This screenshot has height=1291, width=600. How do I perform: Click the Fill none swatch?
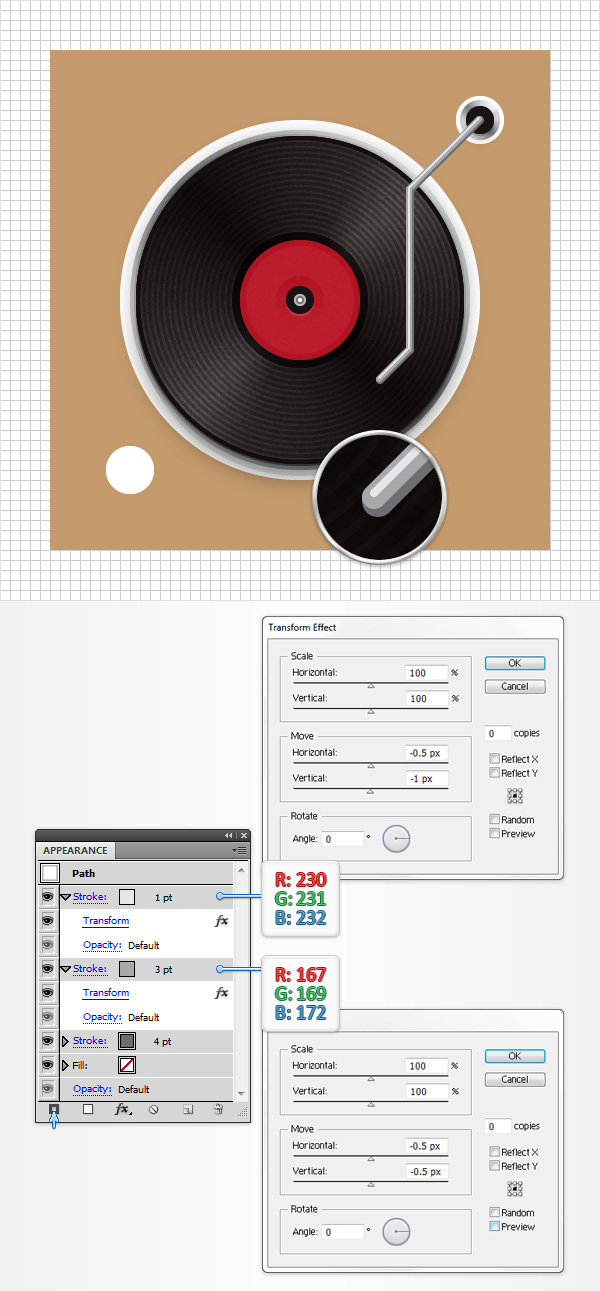[x=127, y=1065]
